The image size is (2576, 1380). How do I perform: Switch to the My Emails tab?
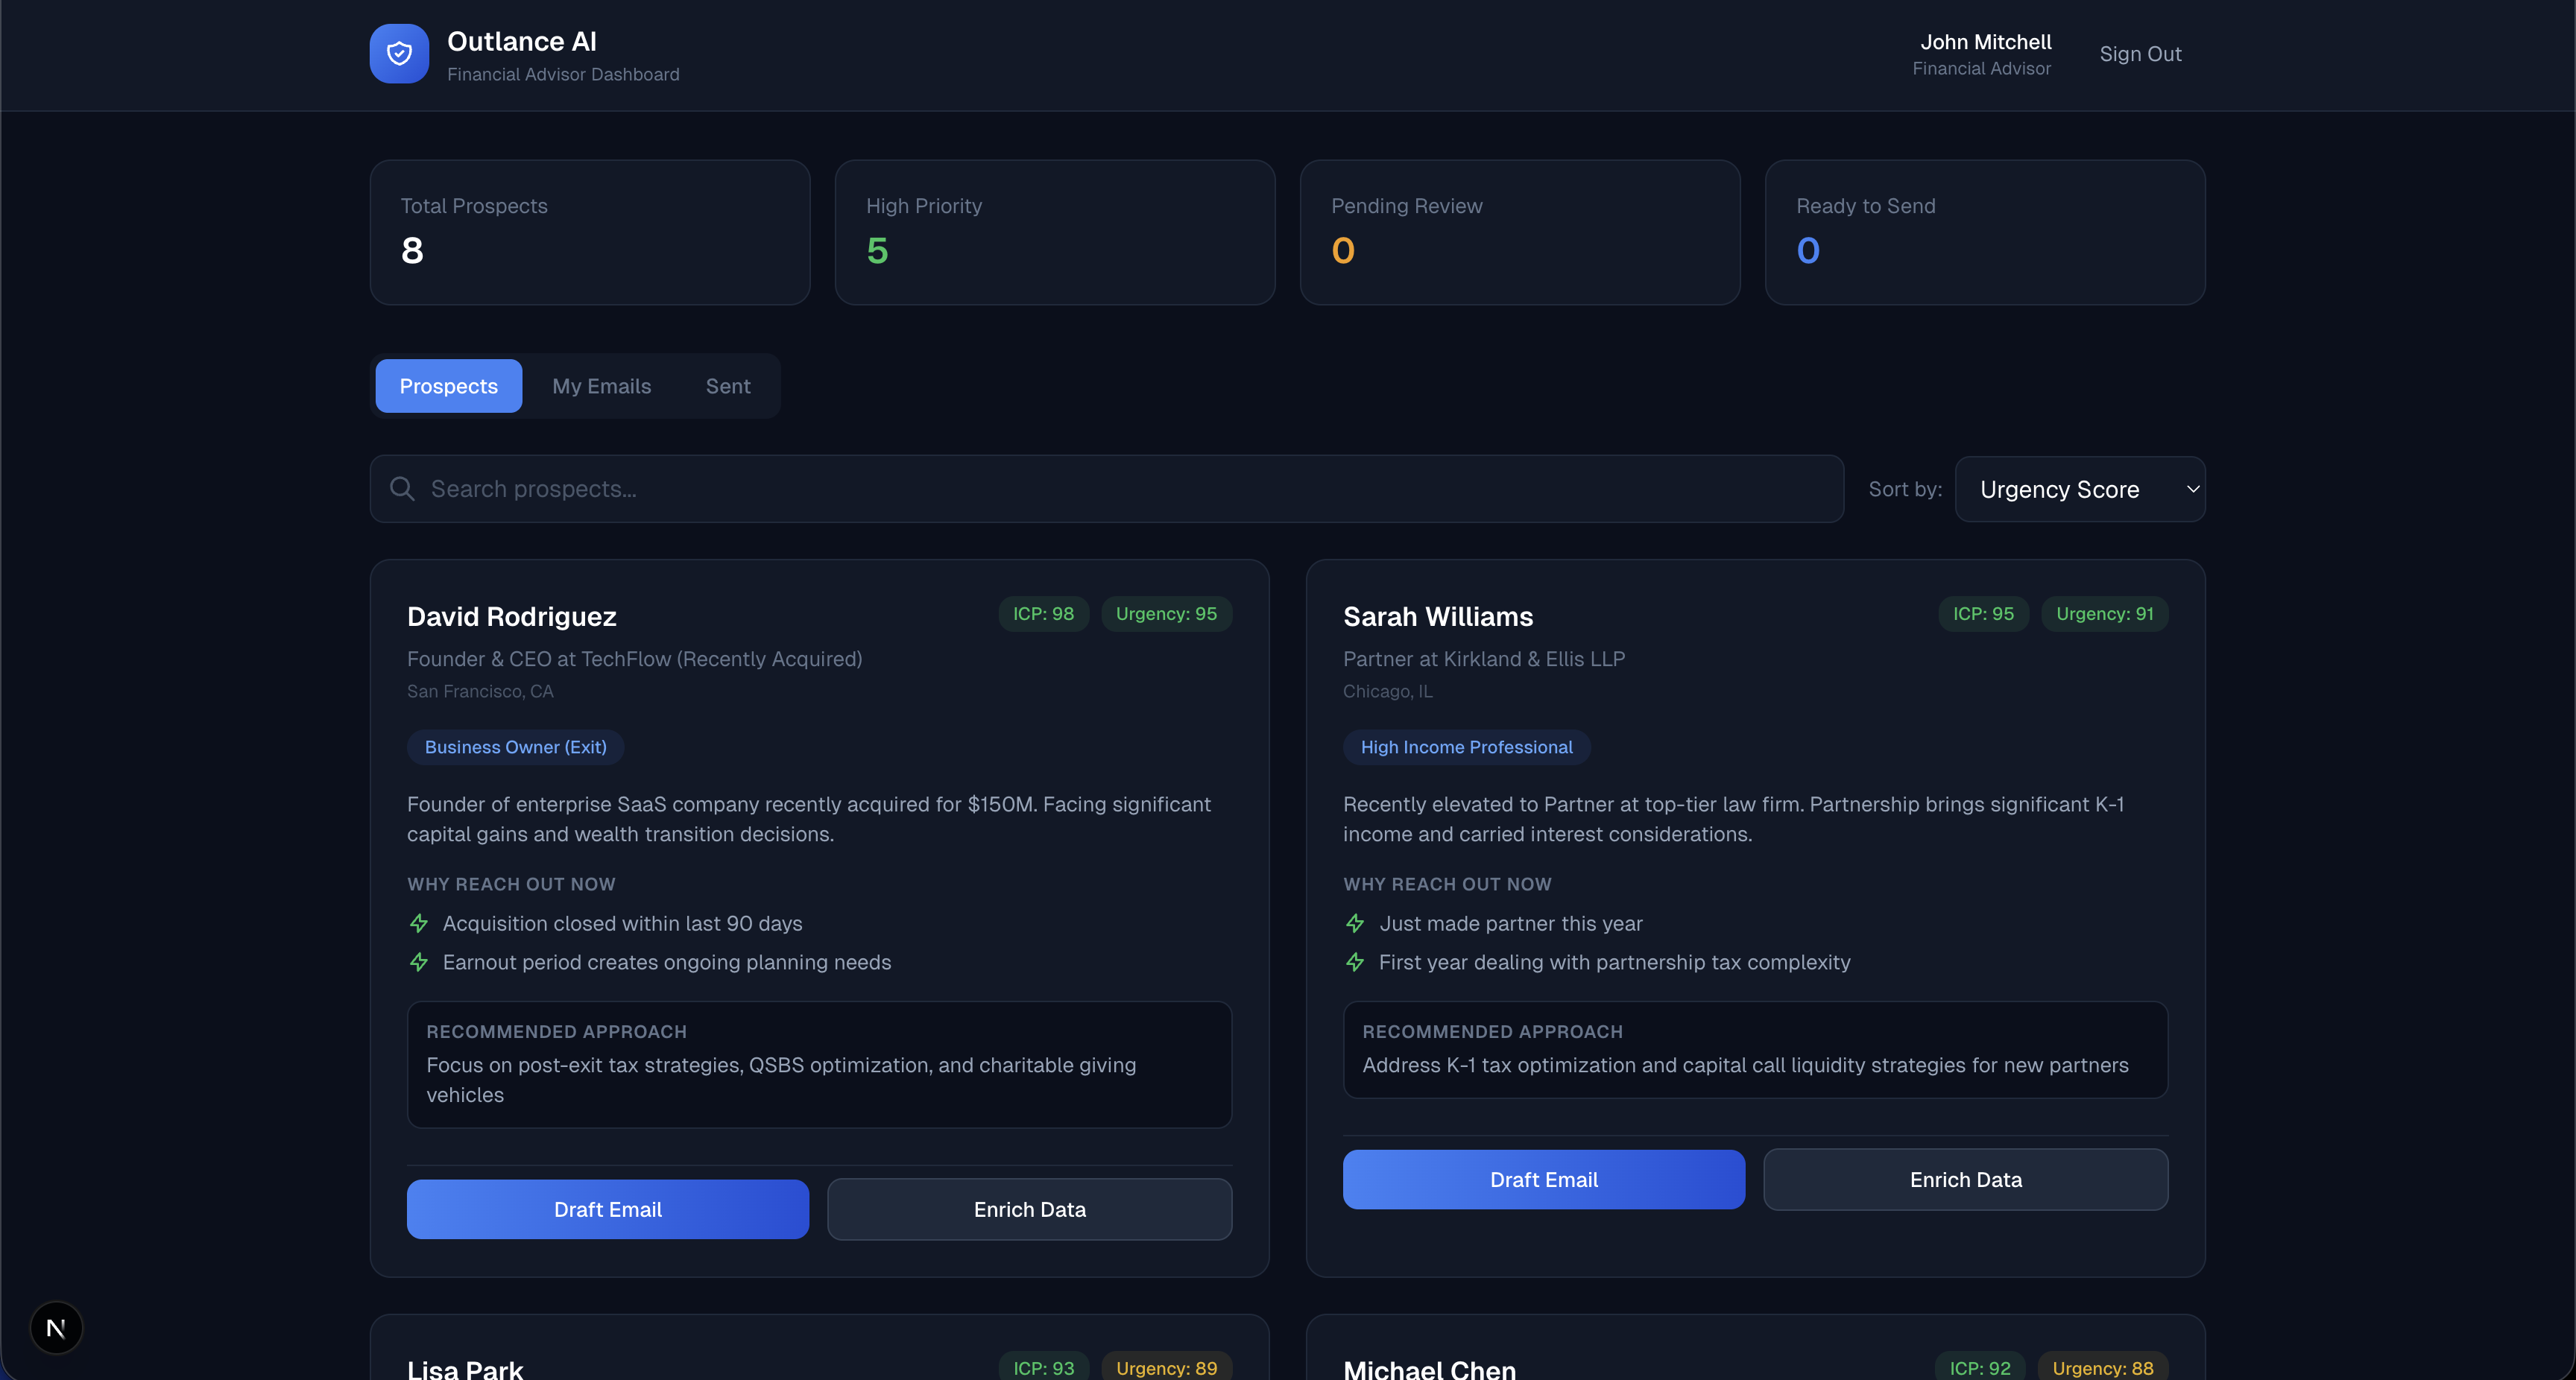click(x=601, y=386)
